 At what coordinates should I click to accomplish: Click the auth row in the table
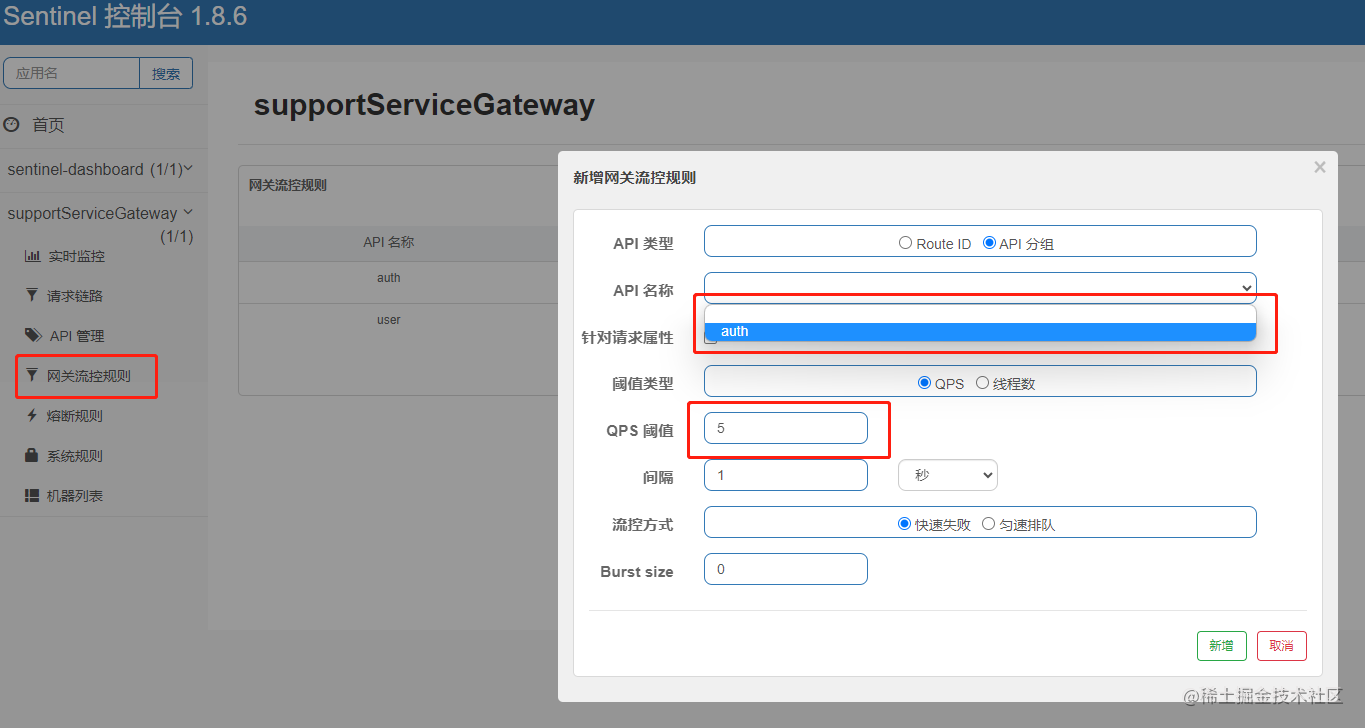tap(389, 278)
